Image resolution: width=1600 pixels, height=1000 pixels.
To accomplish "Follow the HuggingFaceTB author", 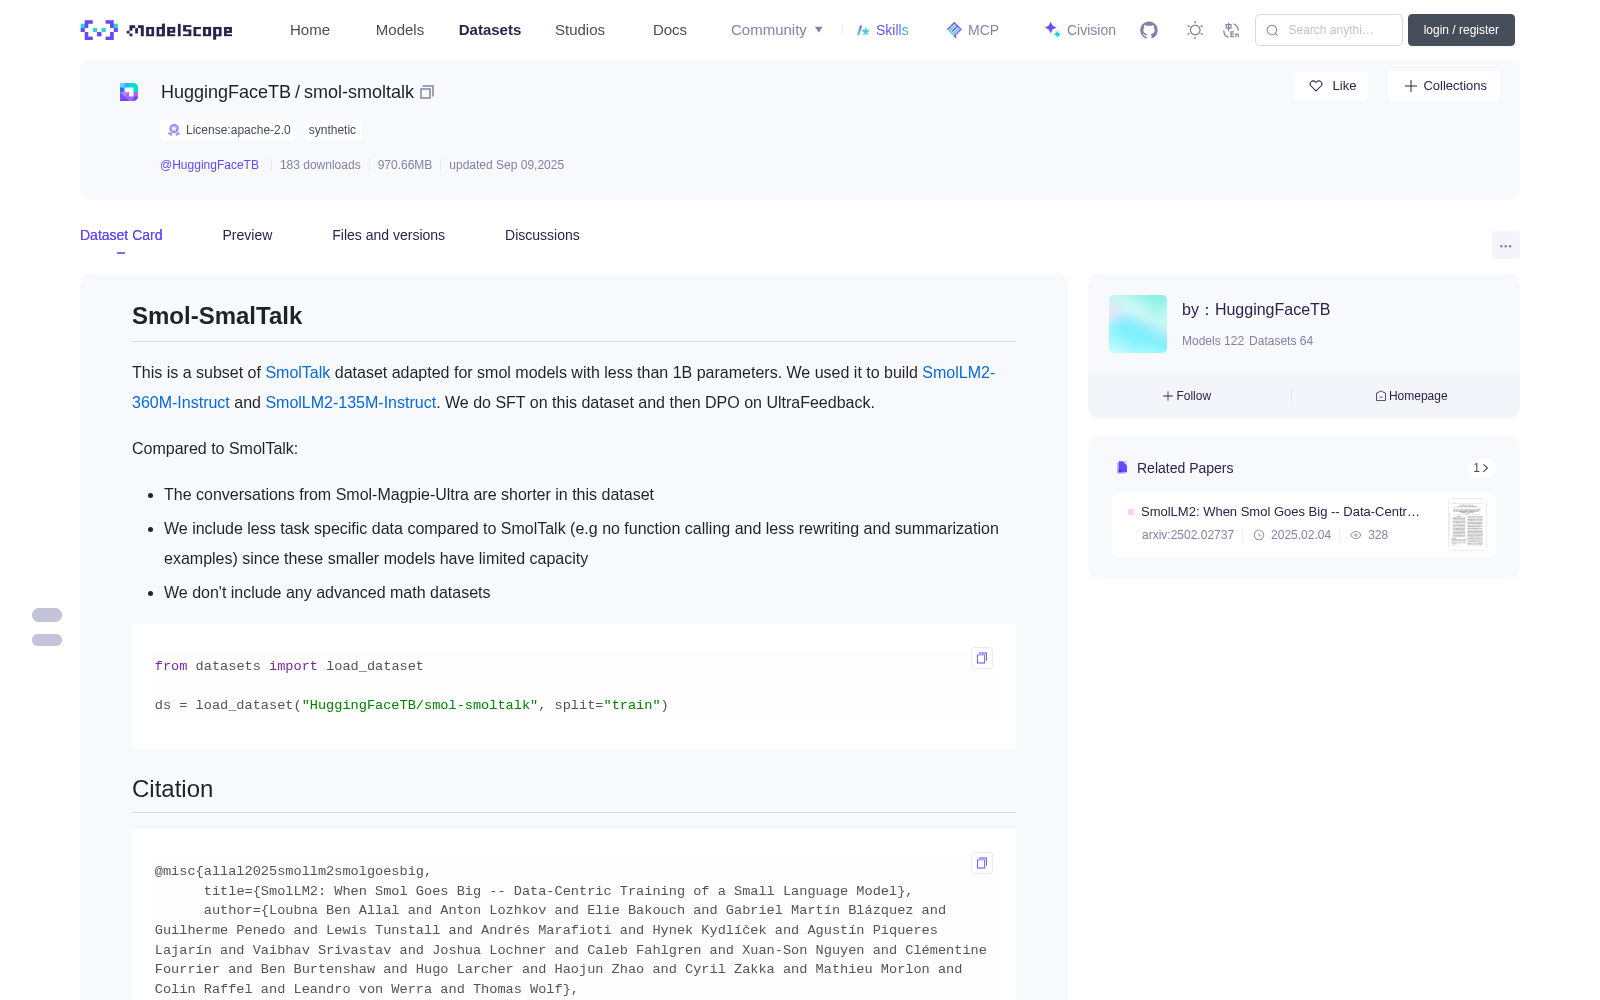I will (1187, 396).
